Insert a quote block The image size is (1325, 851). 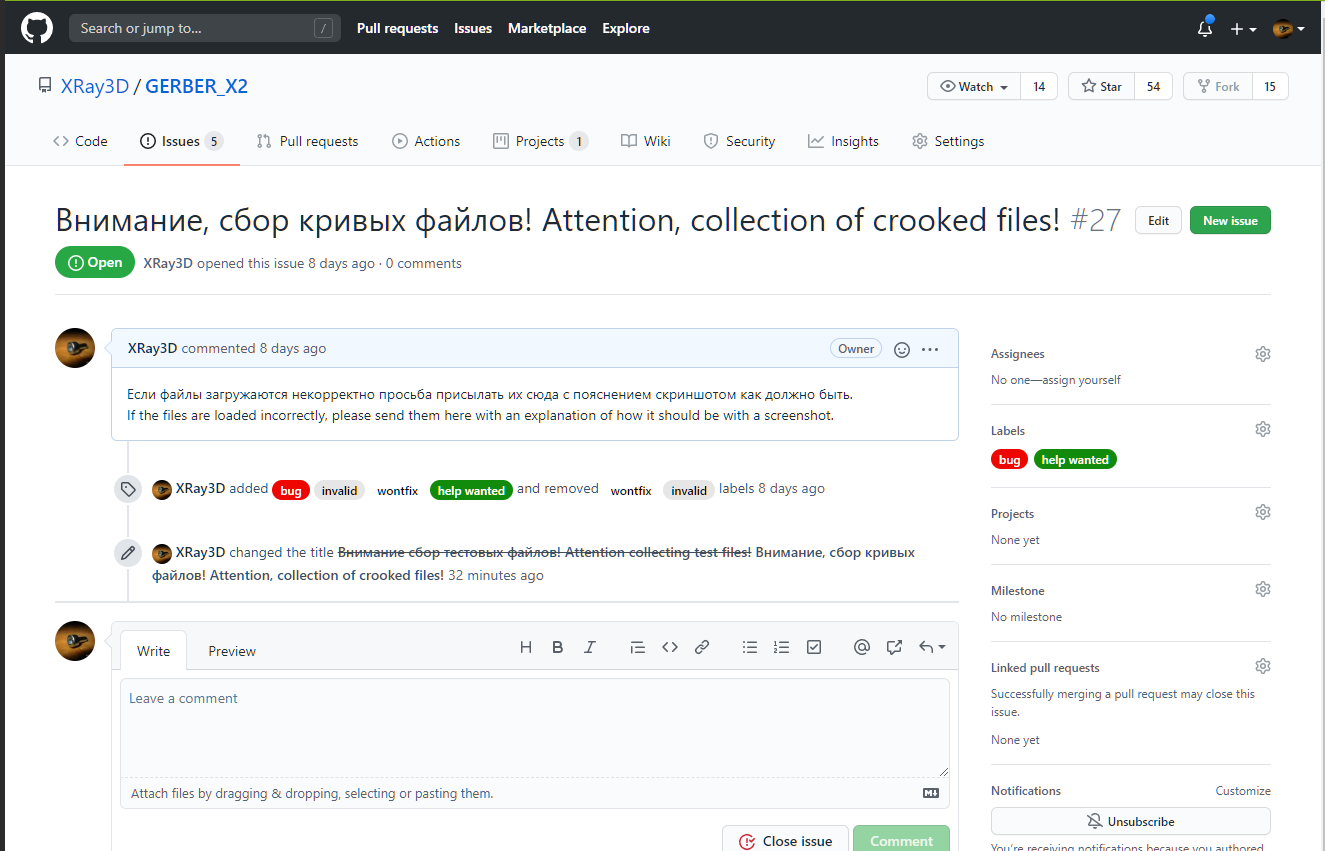point(638,647)
